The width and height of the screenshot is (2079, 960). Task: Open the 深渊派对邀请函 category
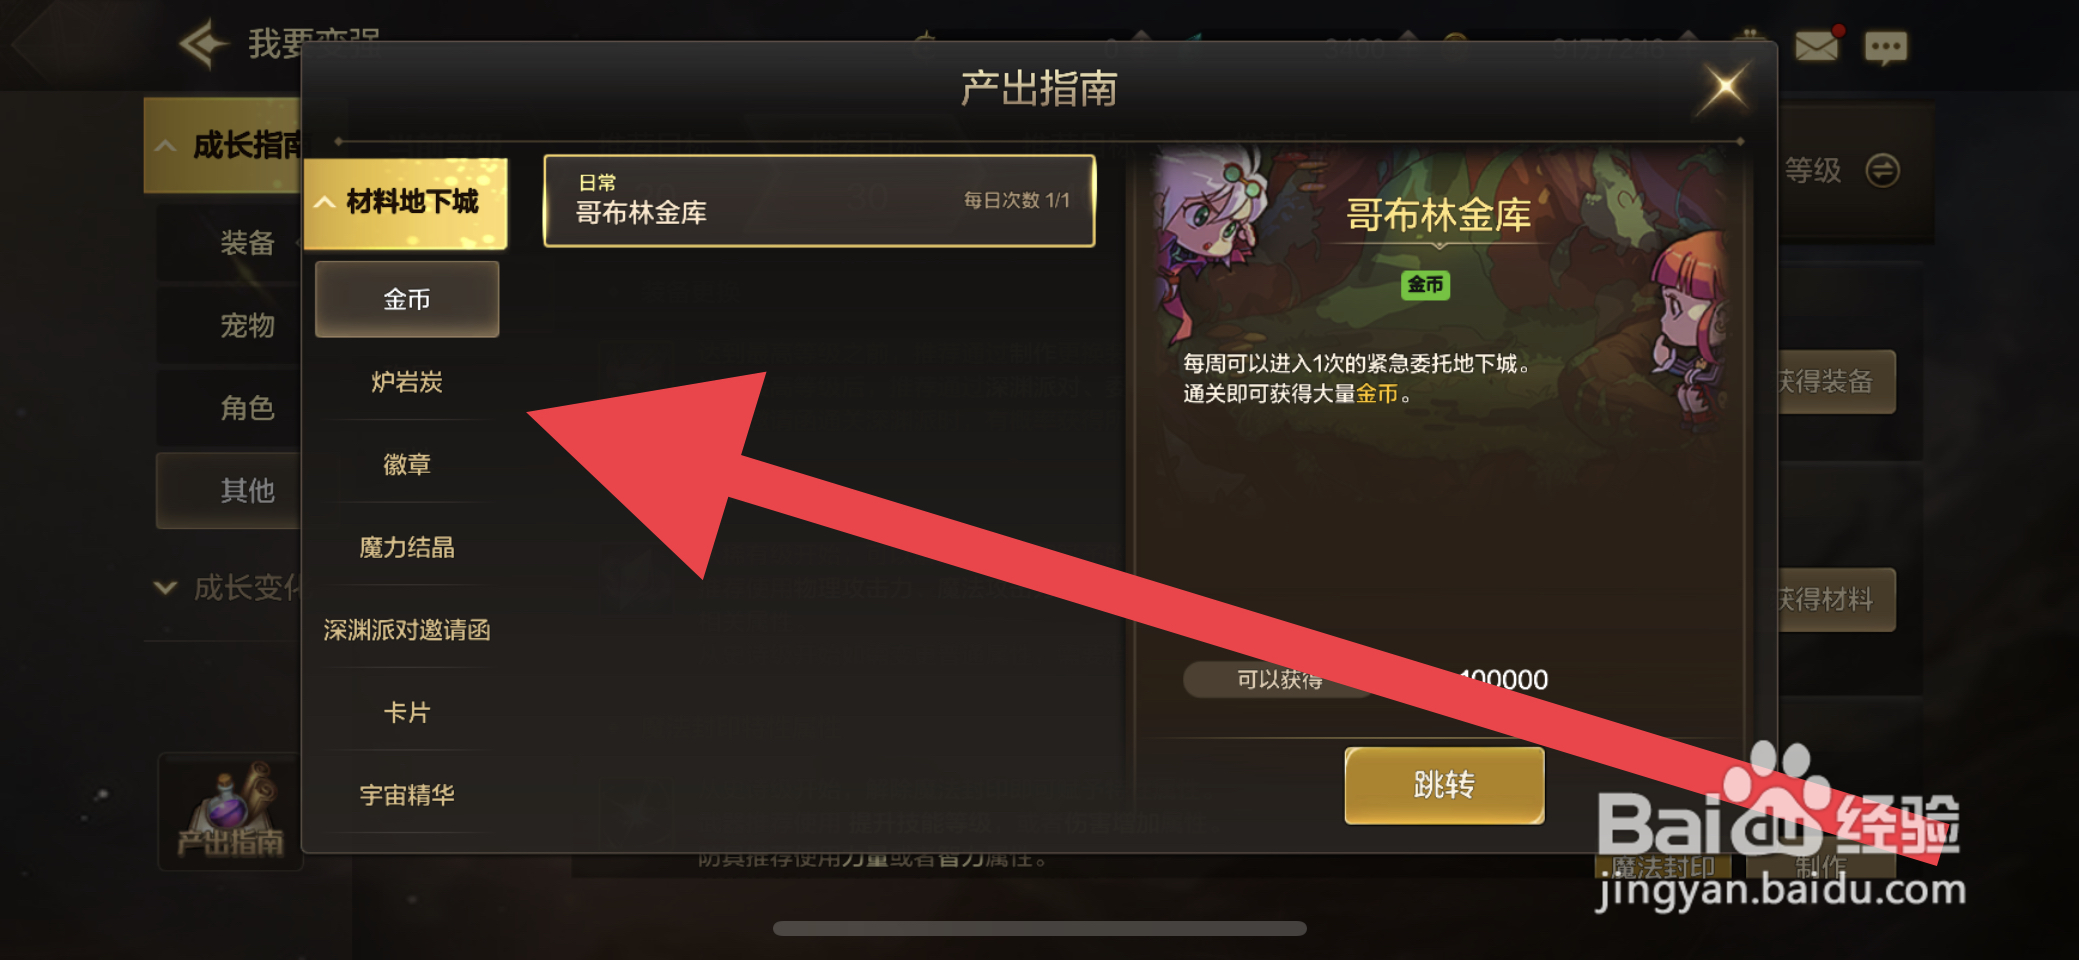pyautogui.click(x=407, y=630)
